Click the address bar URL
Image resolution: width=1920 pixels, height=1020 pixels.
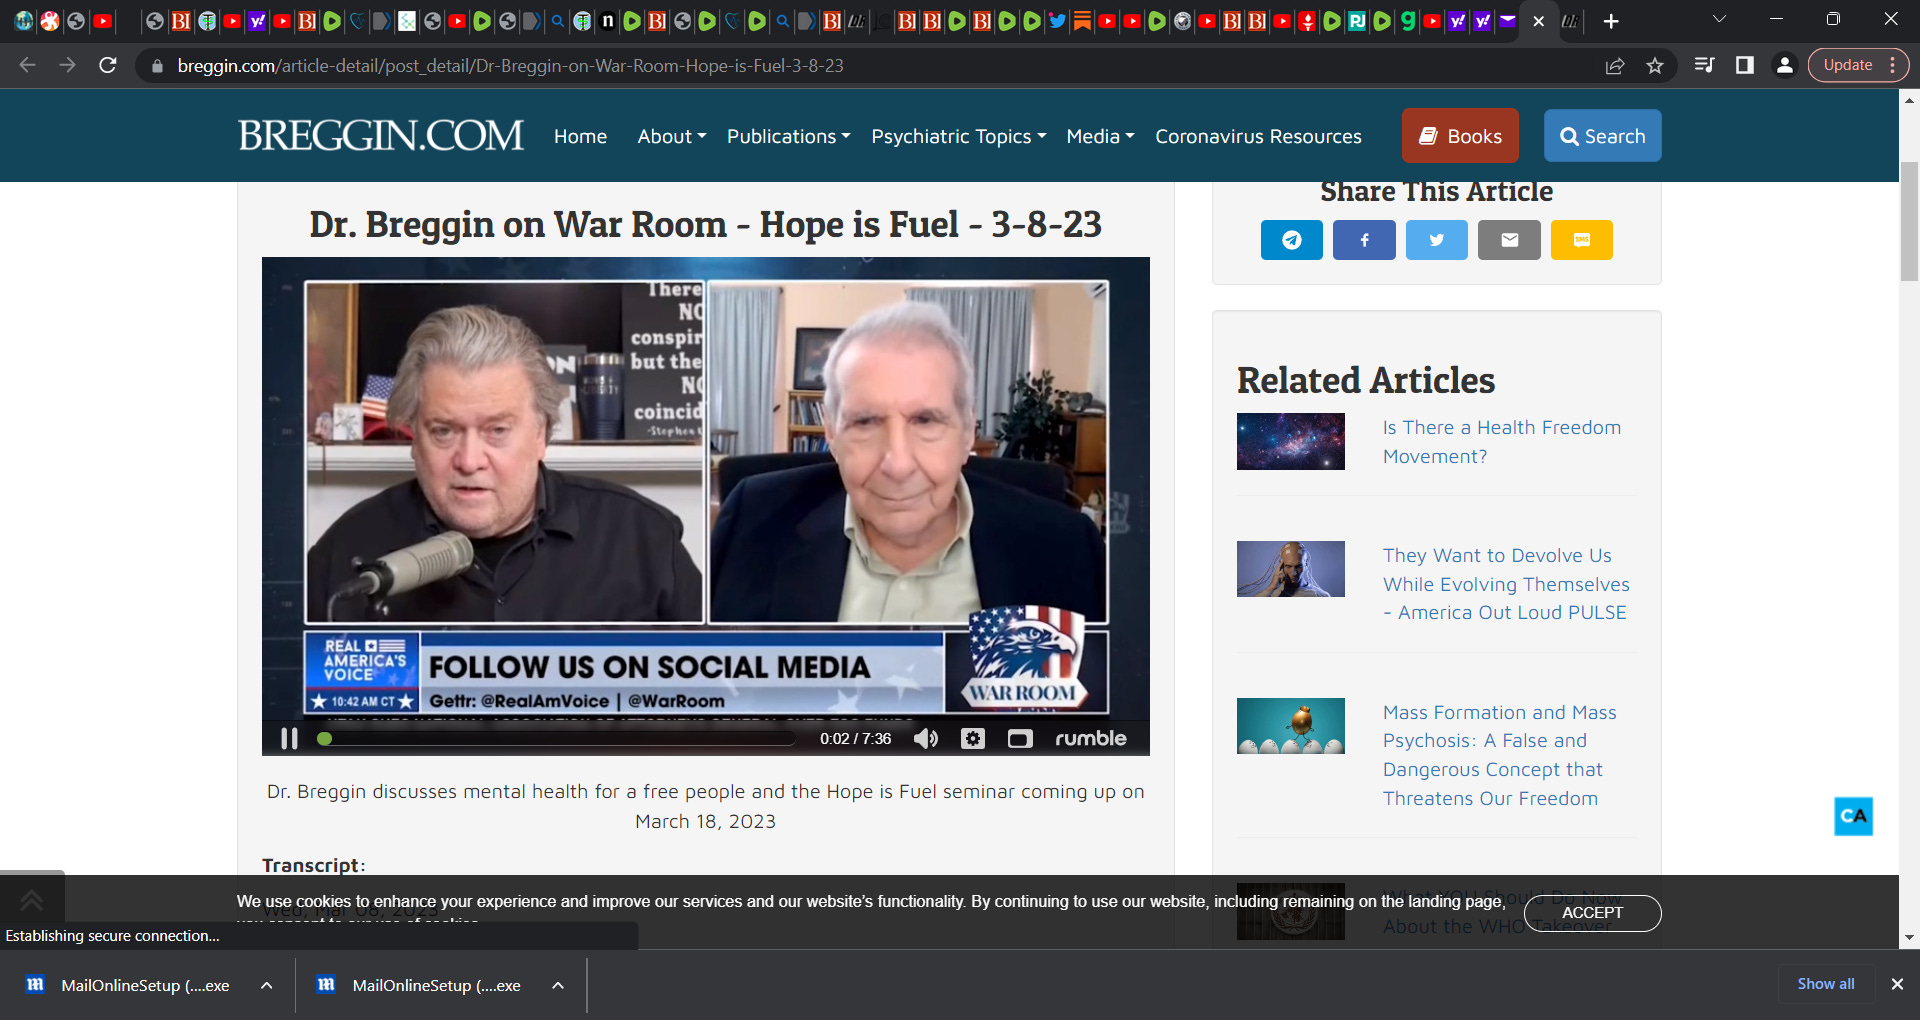pos(510,66)
